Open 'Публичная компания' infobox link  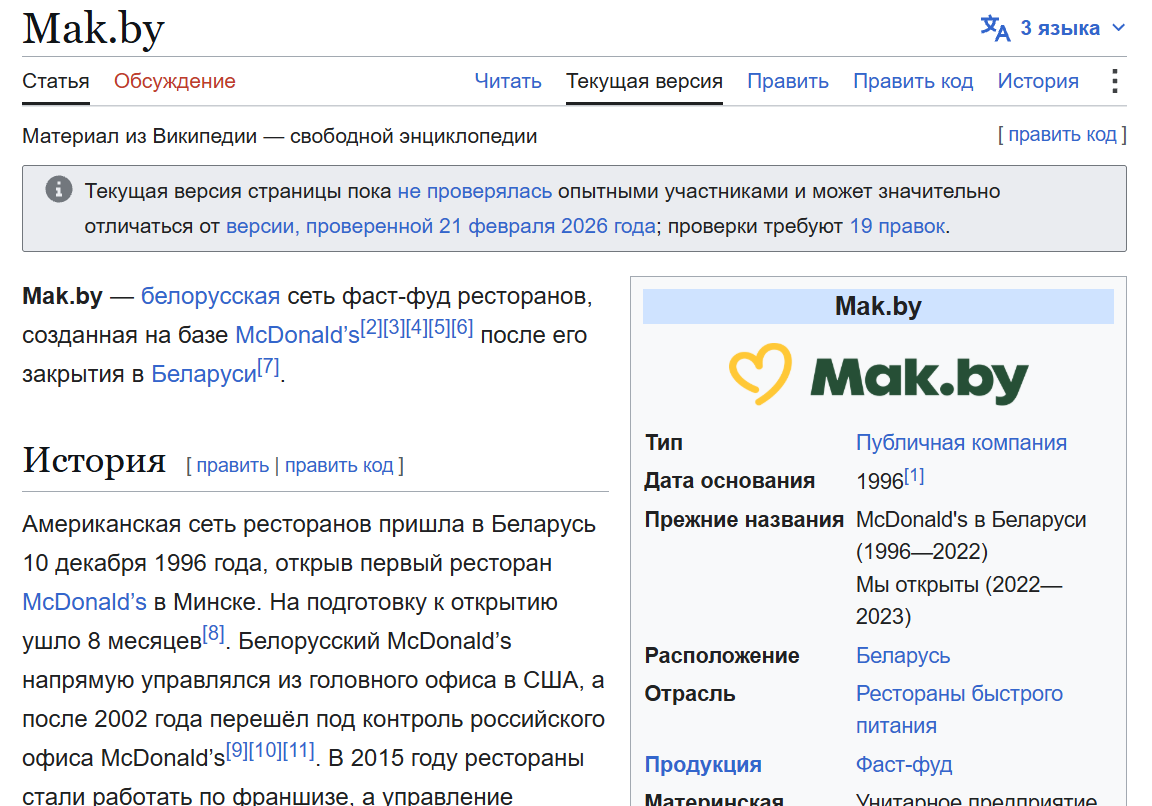[x=961, y=442]
